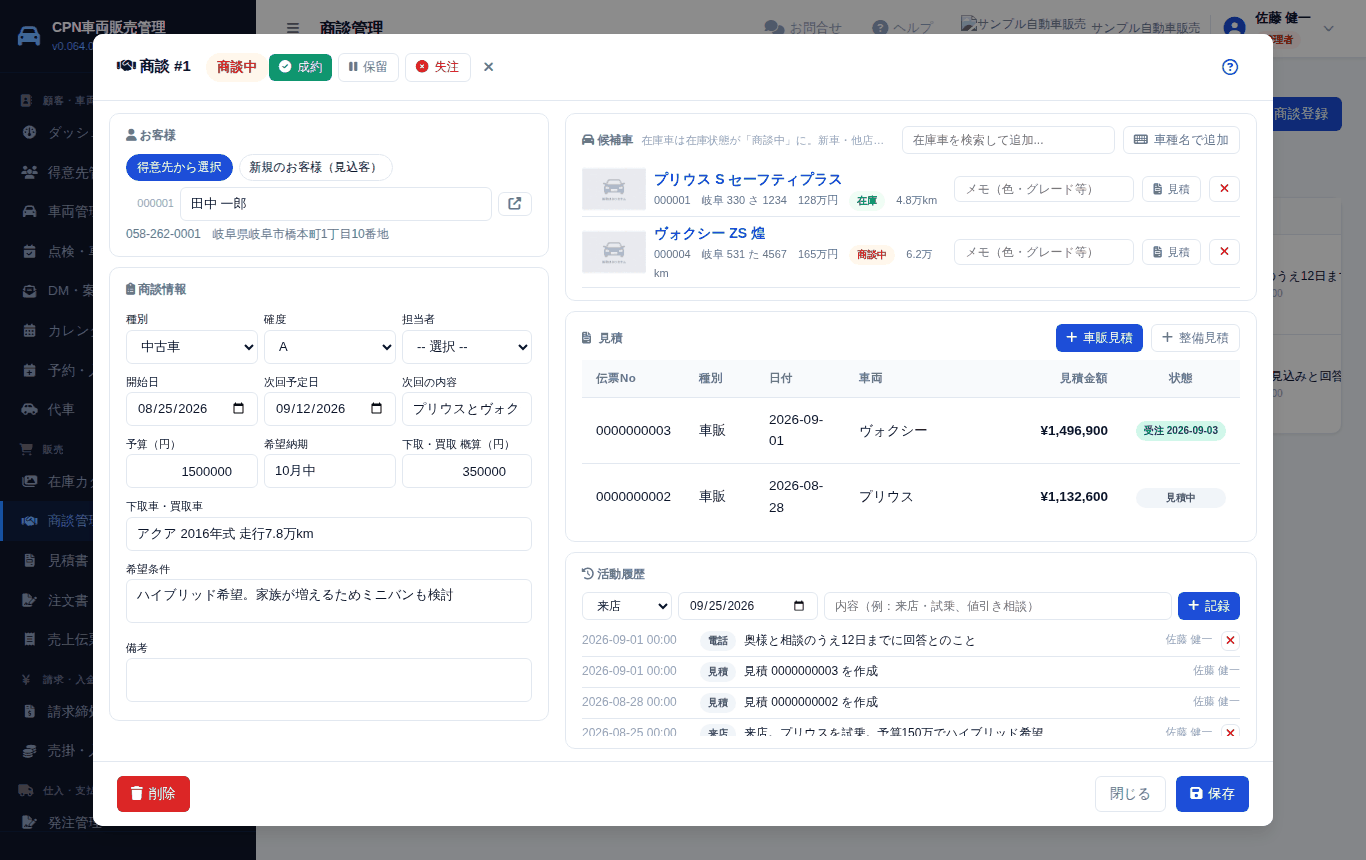Open the 担当者 selection dropdown

[467, 347]
